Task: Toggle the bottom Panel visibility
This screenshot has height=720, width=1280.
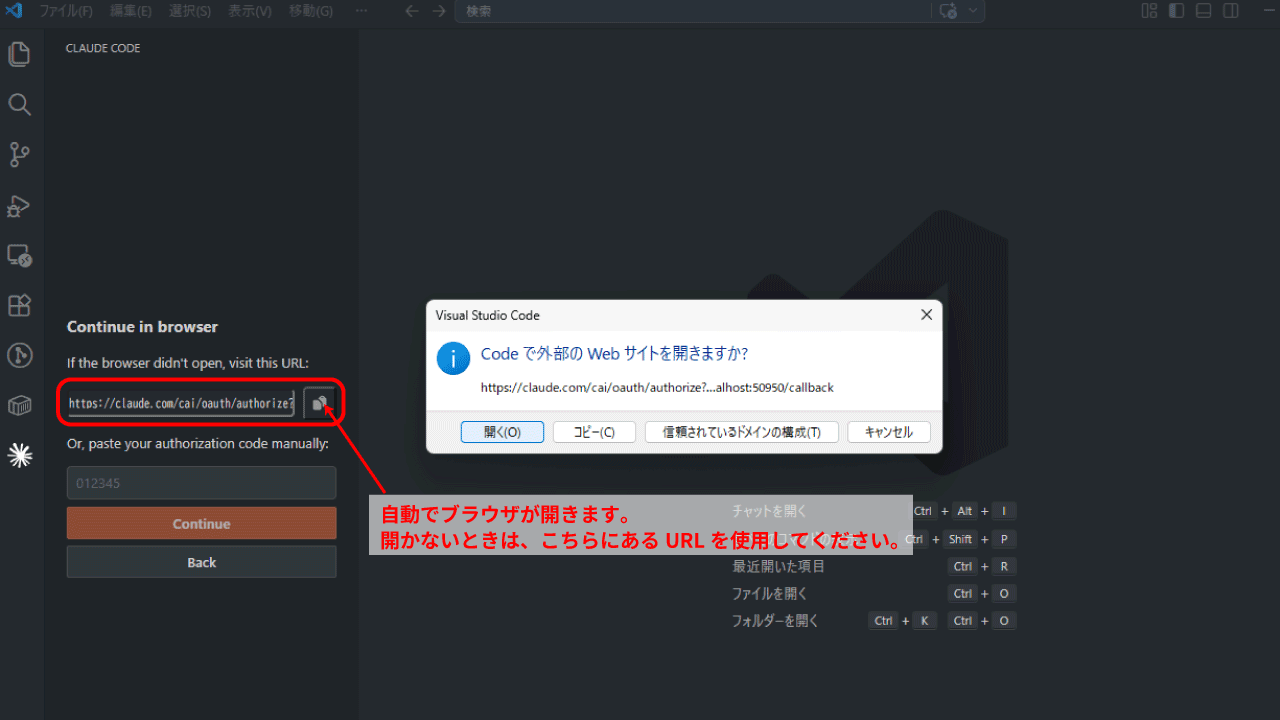Action: (x=1203, y=11)
